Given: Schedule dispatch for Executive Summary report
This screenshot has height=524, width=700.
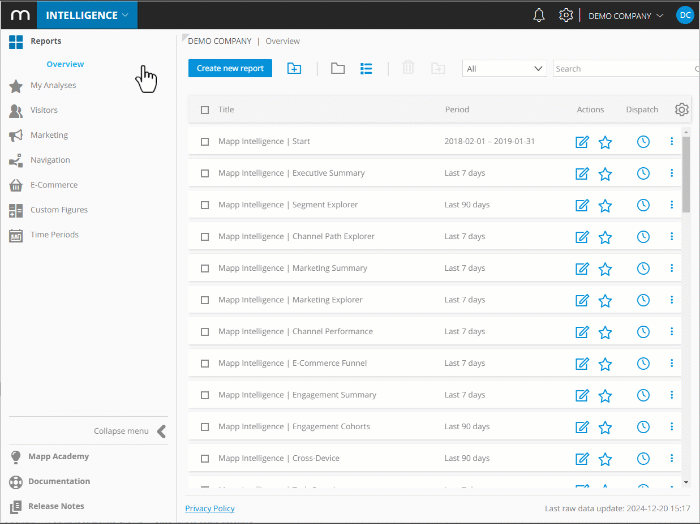Looking at the screenshot, I should pos(643,174).
